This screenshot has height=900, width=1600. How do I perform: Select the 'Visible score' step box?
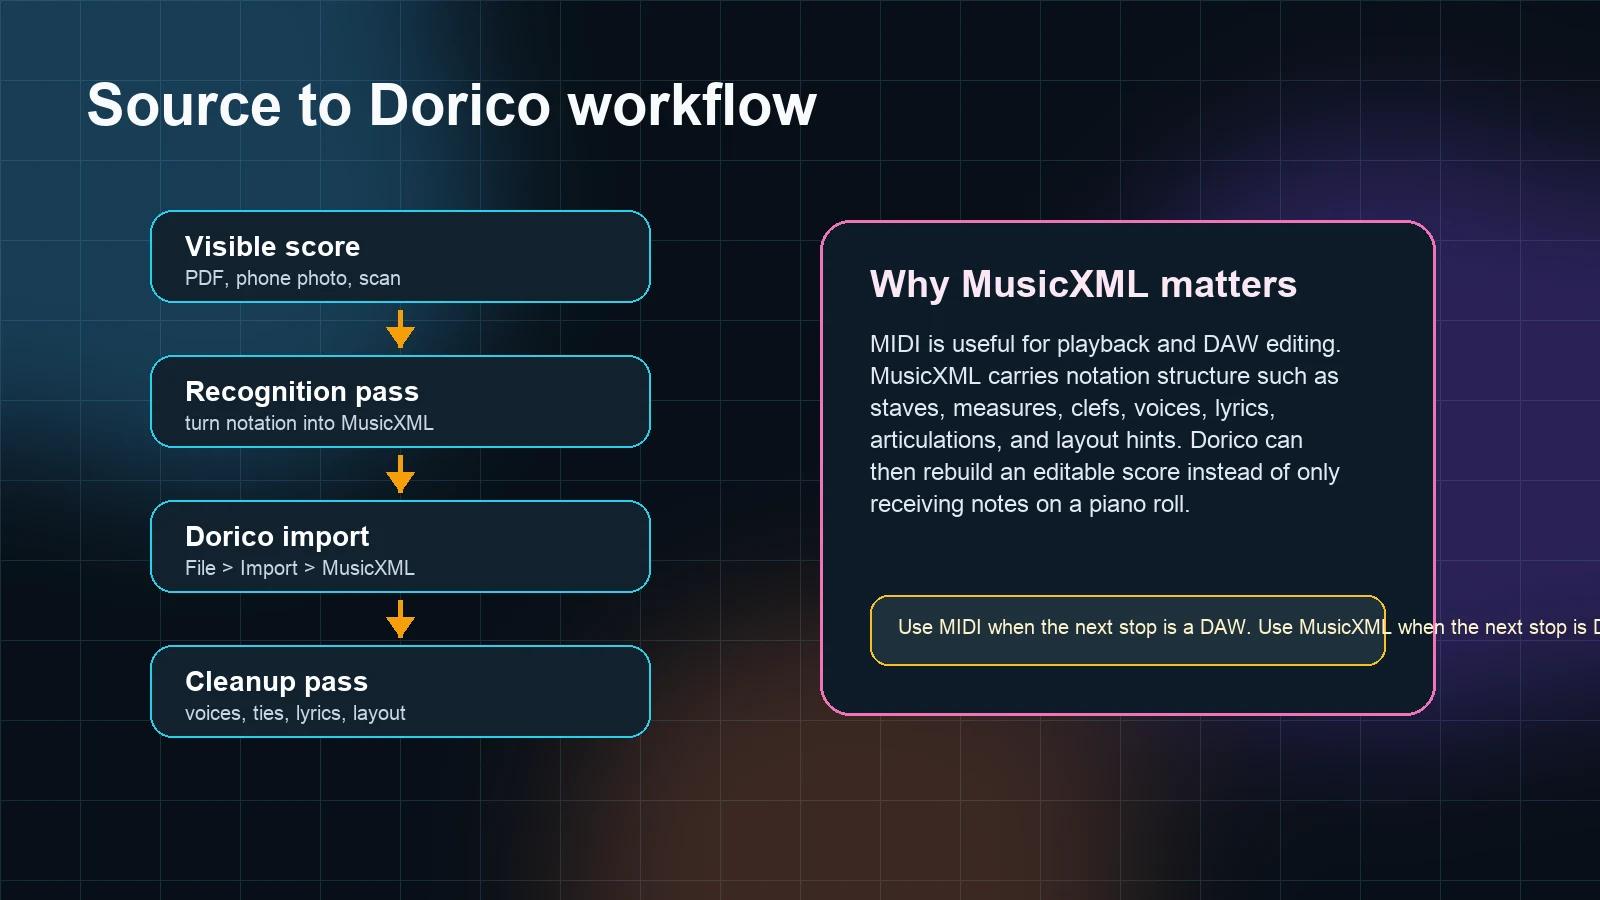click(x=400, y=256)
